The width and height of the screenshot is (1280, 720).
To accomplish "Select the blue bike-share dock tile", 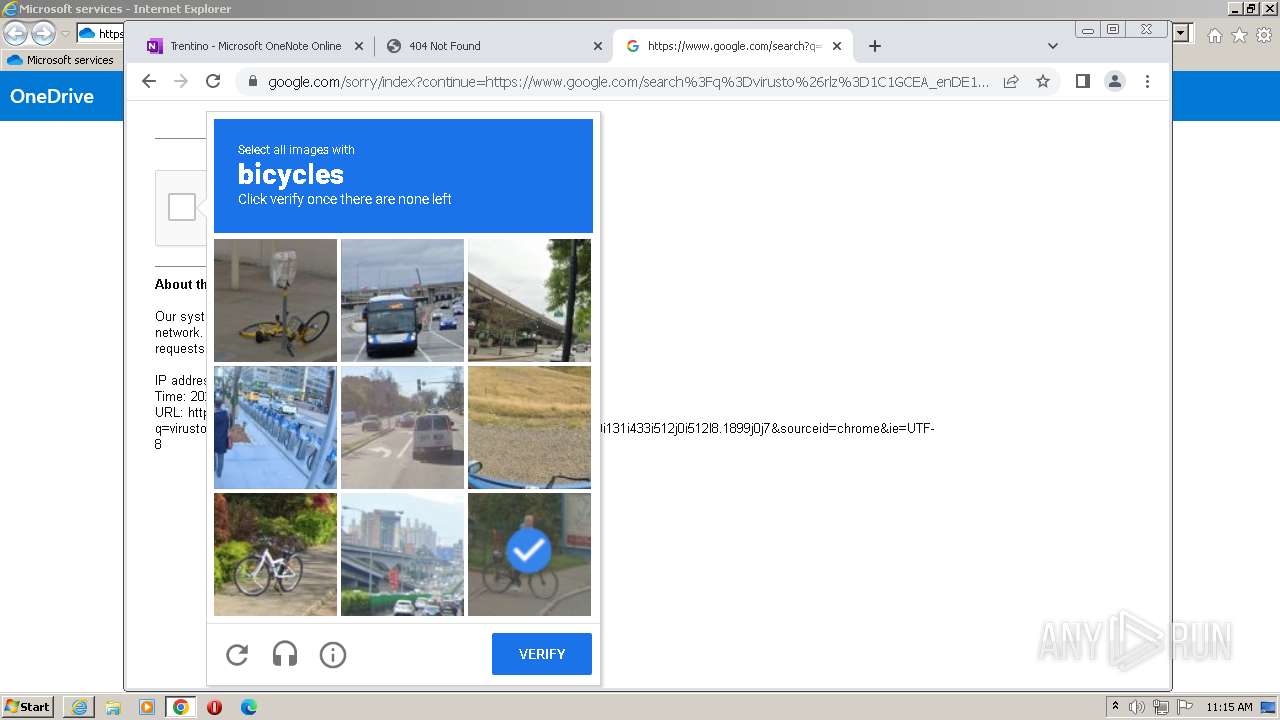I will coord(275,427).
